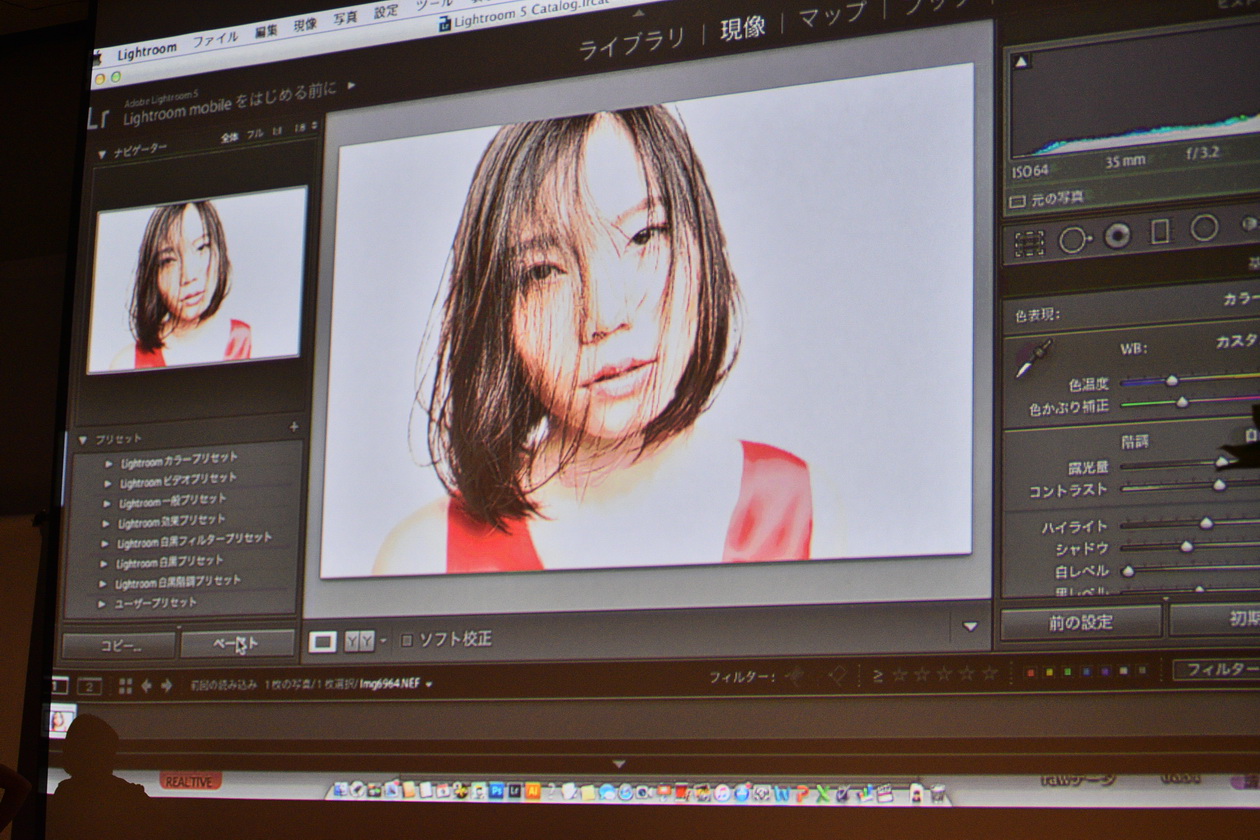Add a preset with the plus icon

pyautogui.click(x=293, y=426)
